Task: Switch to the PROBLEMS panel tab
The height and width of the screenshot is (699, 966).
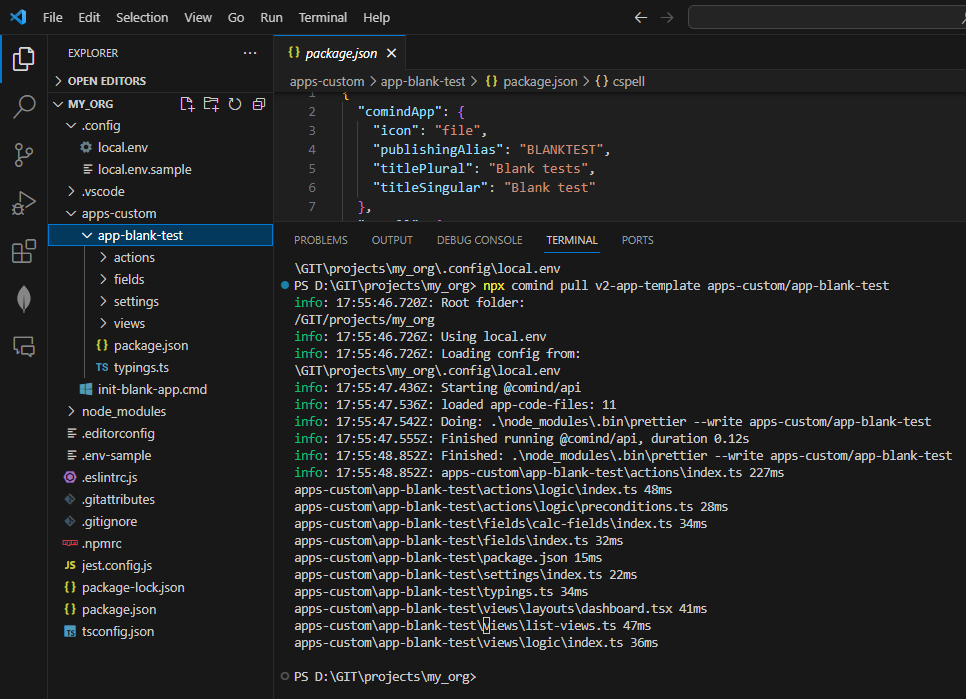Action: (x=320, y=240)
